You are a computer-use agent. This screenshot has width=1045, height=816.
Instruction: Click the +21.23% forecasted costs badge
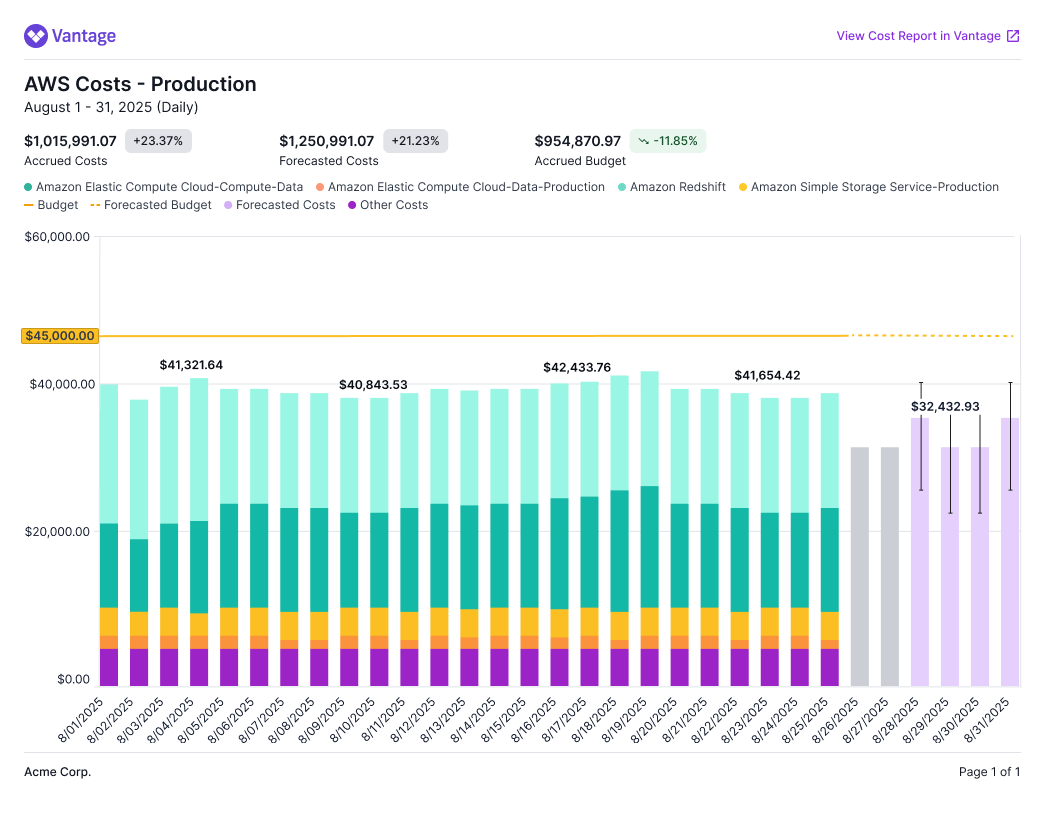(415, 141)
